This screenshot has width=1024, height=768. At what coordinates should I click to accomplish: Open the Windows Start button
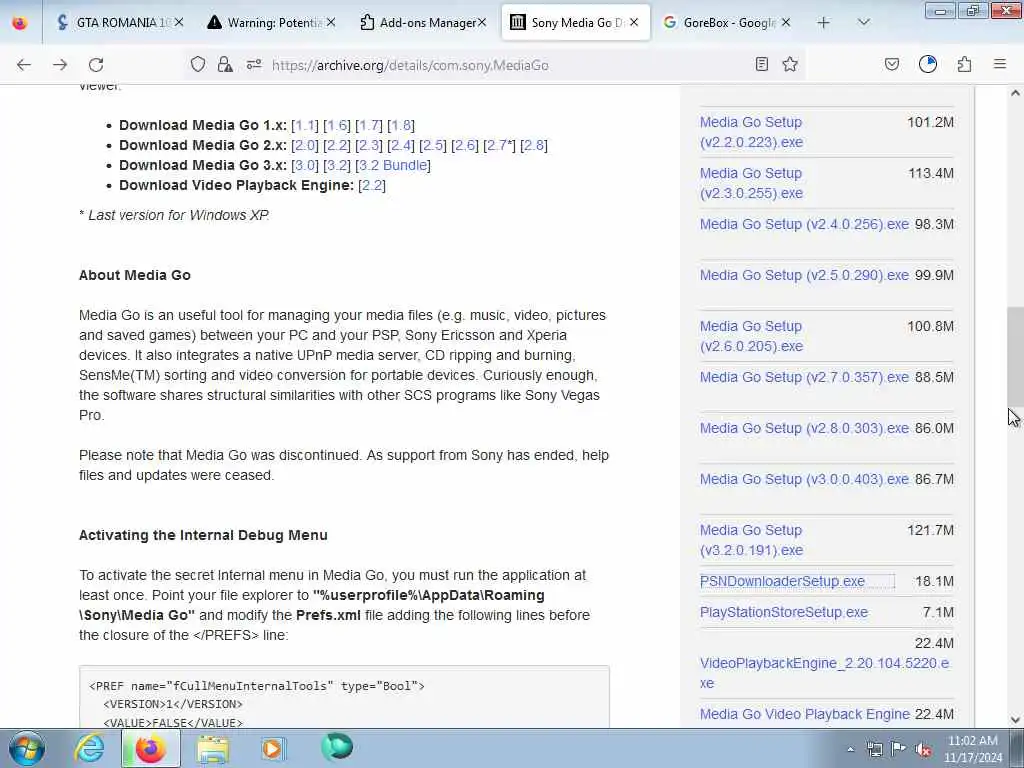click(x=26, y=748)
